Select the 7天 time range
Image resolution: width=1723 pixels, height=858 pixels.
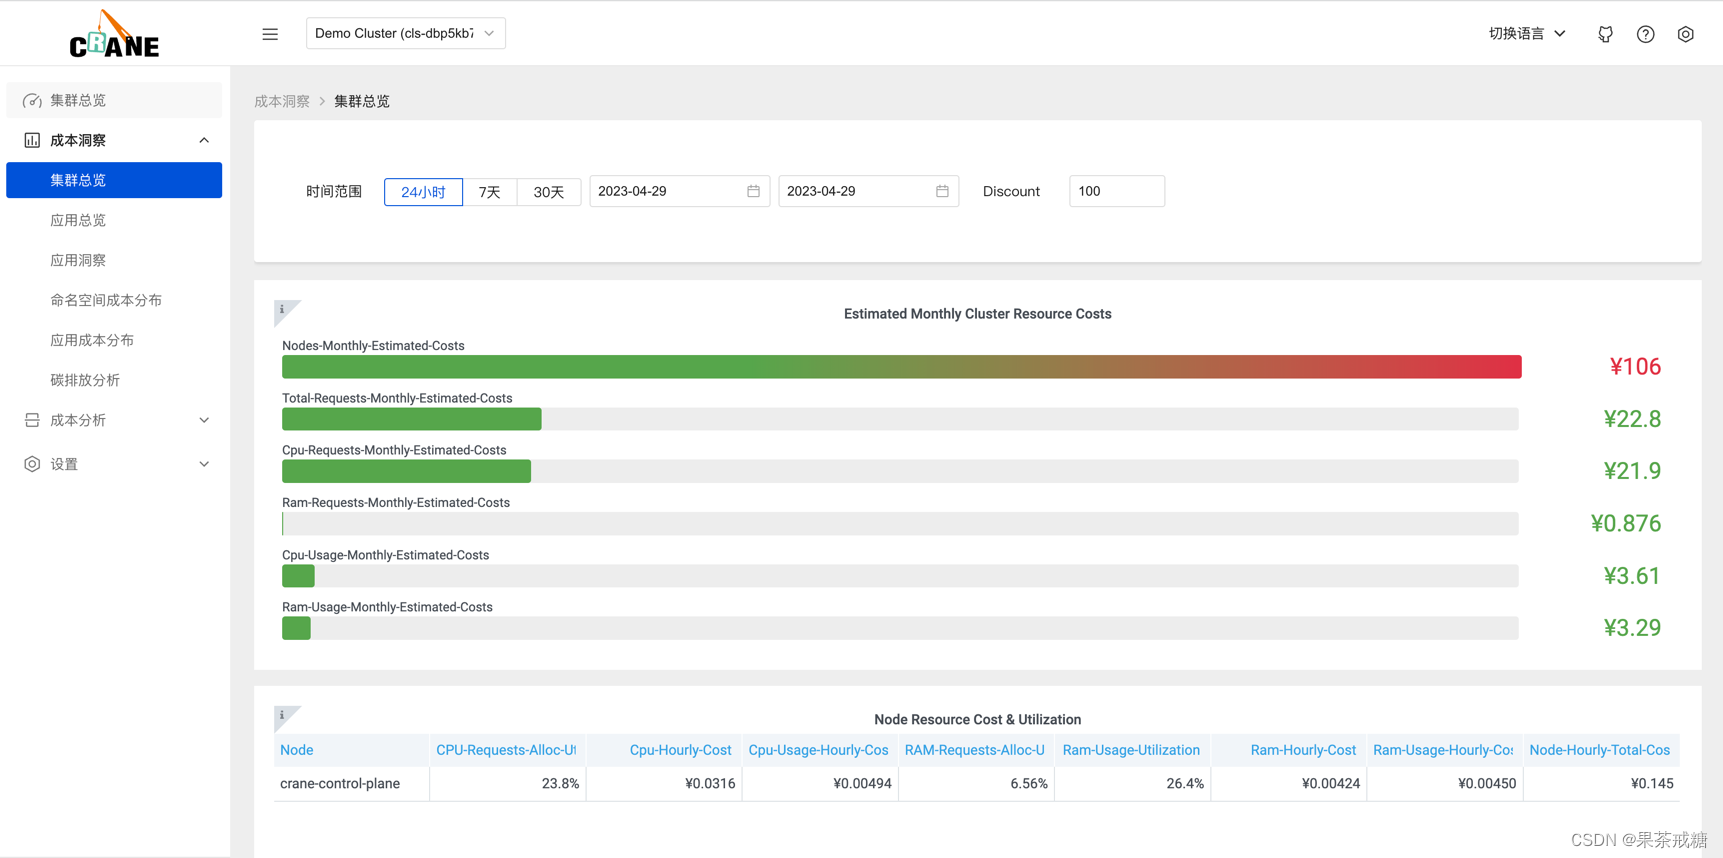(x=489, y=192)
